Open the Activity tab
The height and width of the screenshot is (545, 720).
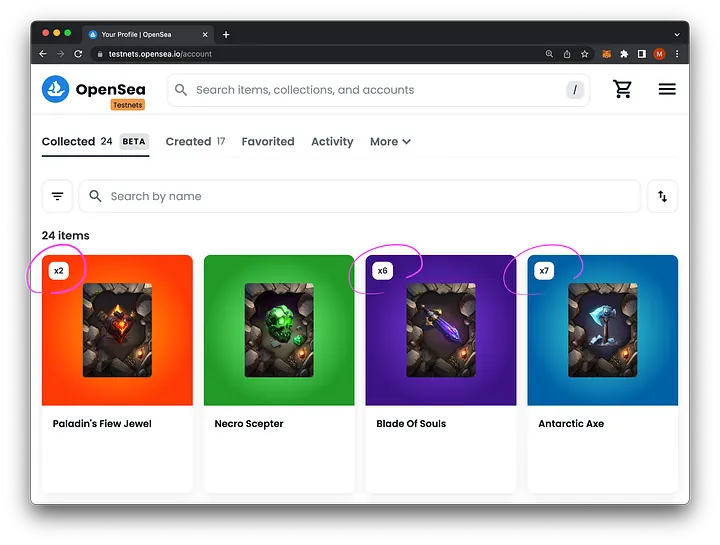(332, 142)
